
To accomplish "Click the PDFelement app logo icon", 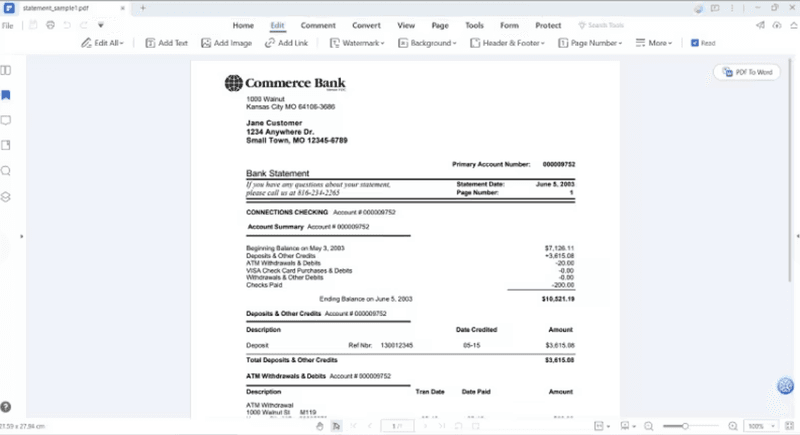I will 9,8.
